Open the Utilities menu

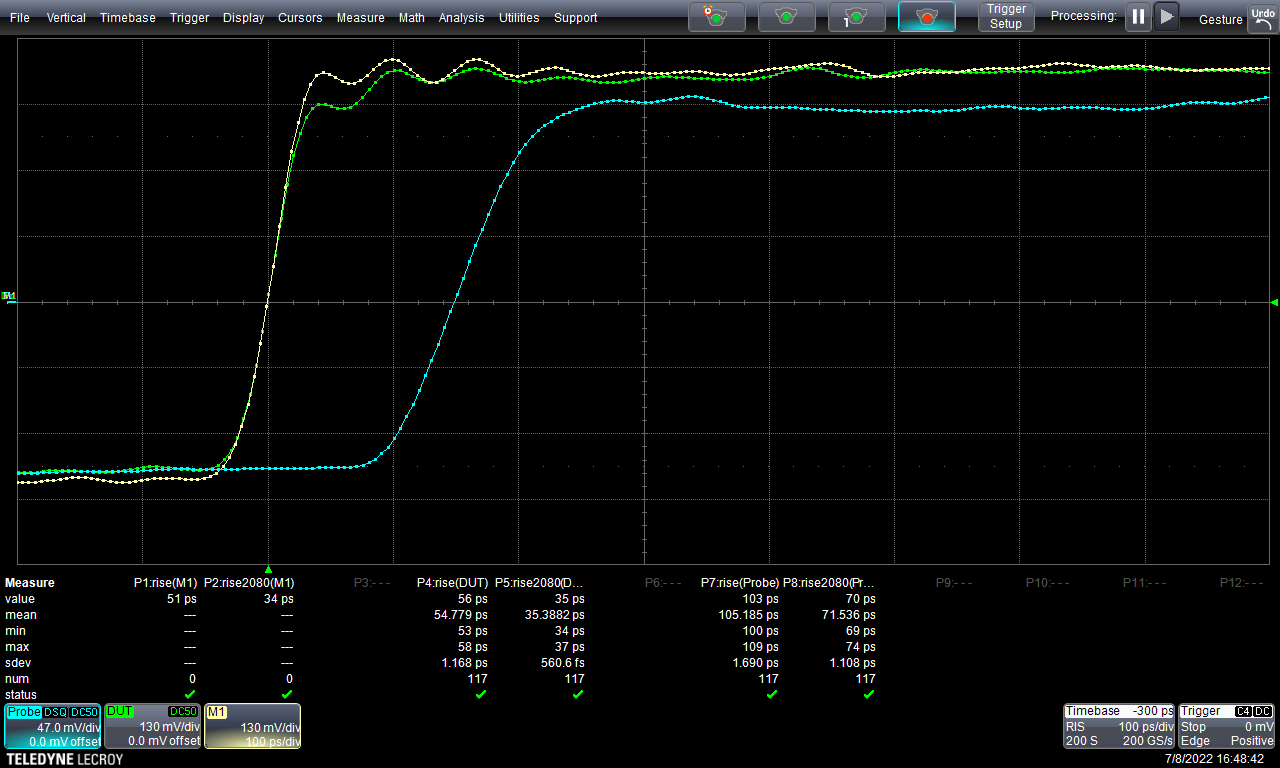coord(519,18)
